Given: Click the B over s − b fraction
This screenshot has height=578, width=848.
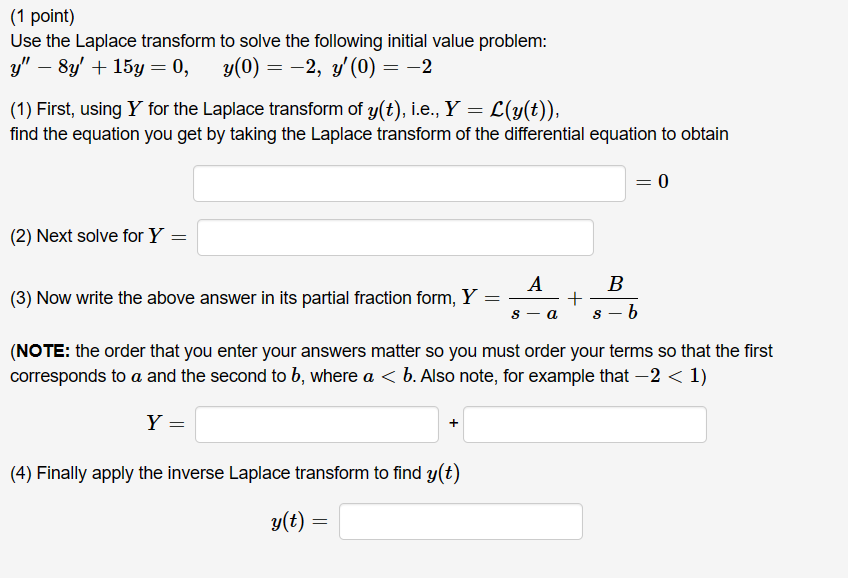Looking at the screenshot, I should click(x=614, y=298).
